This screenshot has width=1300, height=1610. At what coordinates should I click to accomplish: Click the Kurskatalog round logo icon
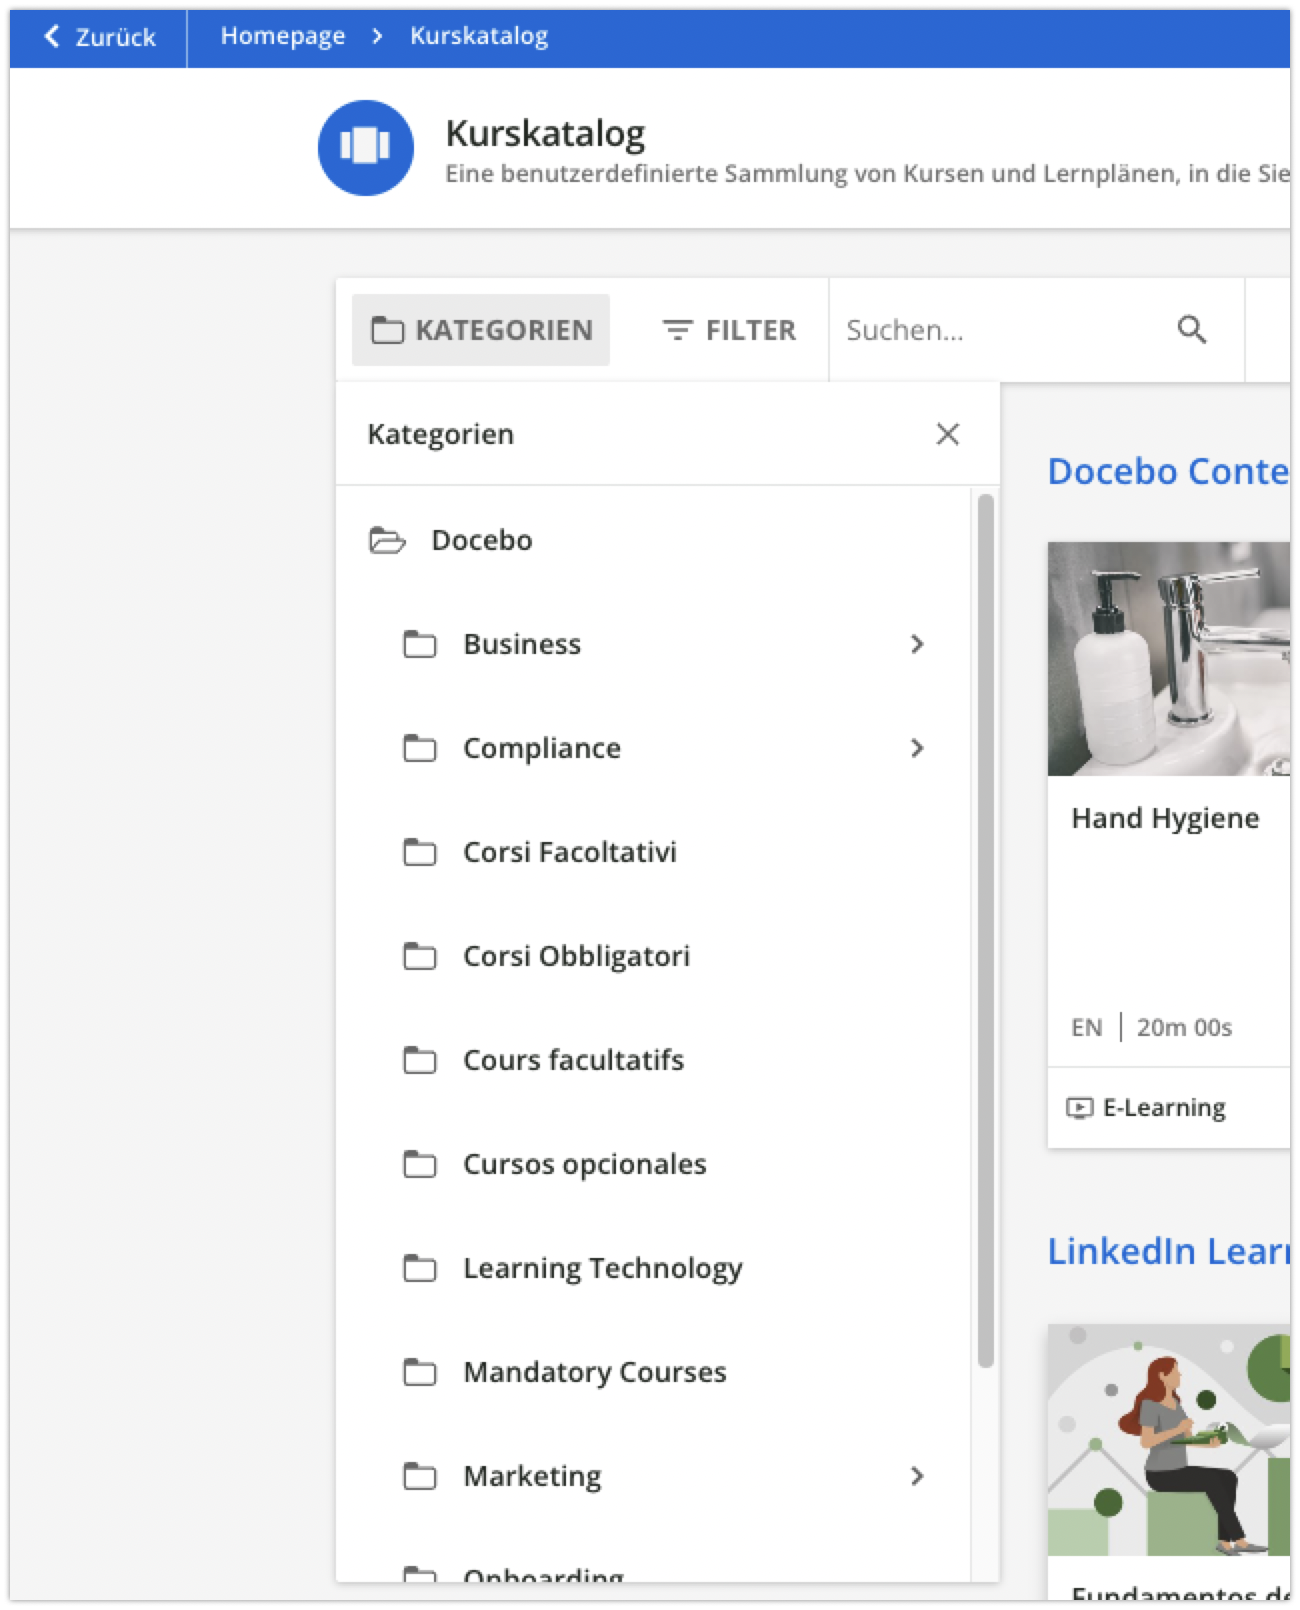click(x=366, y=148)
